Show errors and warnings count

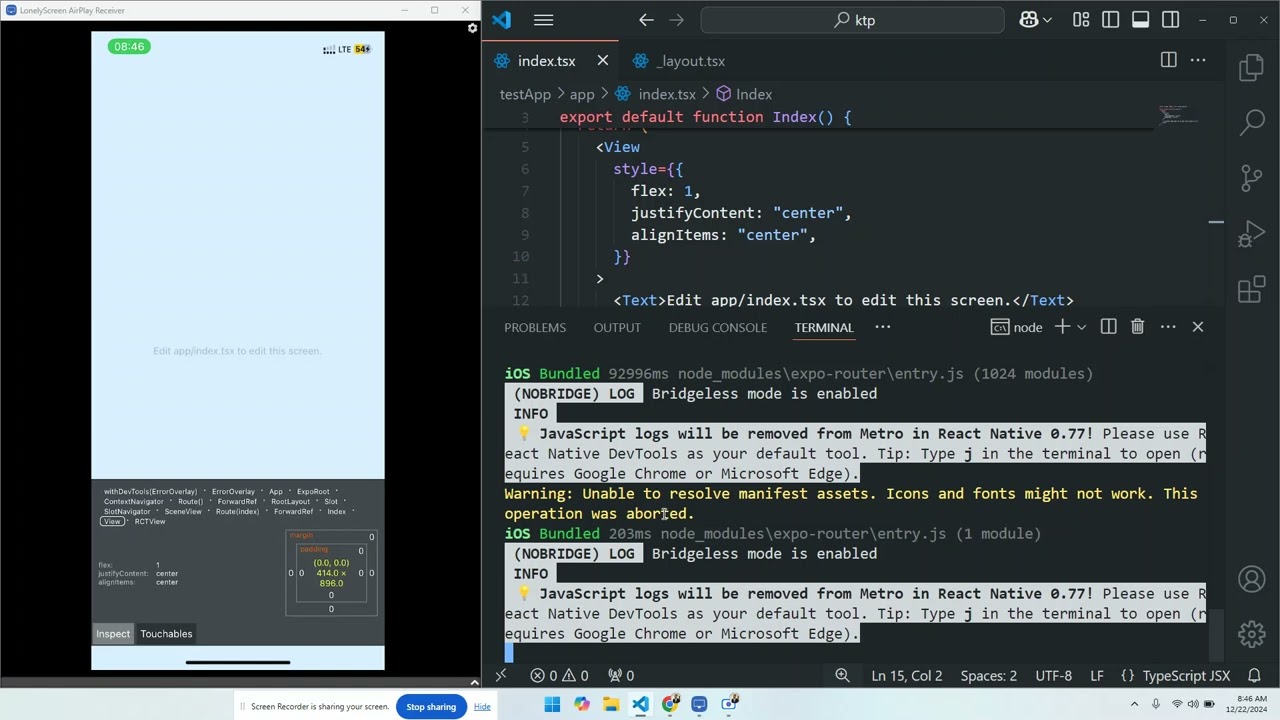(x=559, y=676)
